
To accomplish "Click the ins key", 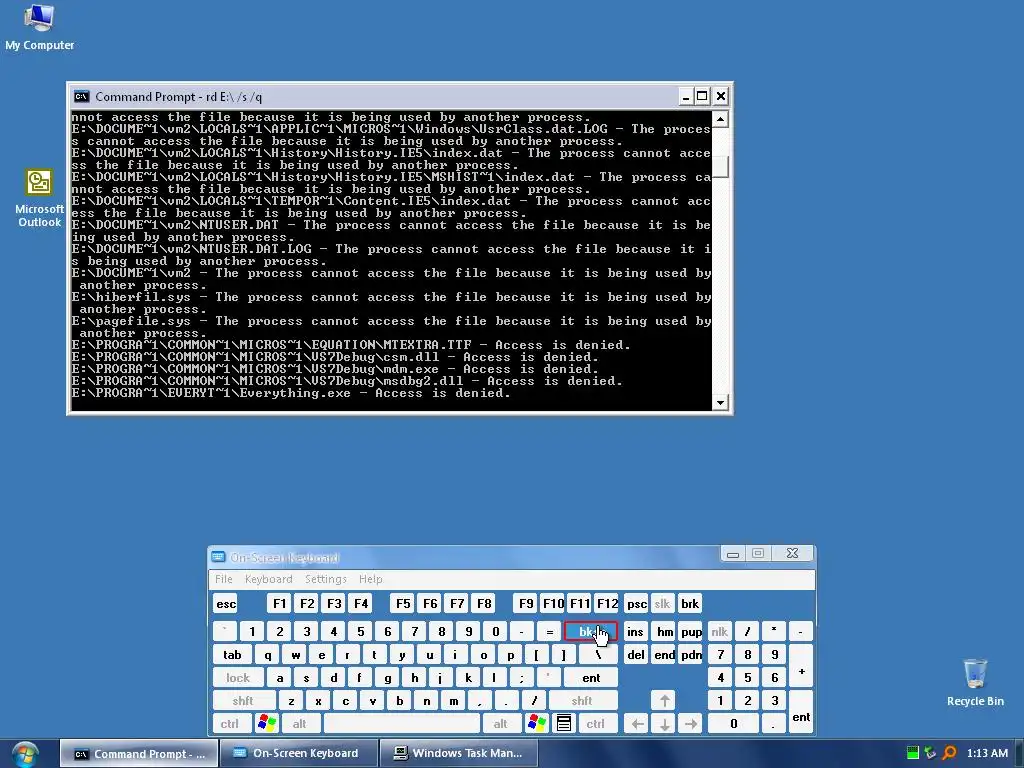I will [x=635, y=632].
